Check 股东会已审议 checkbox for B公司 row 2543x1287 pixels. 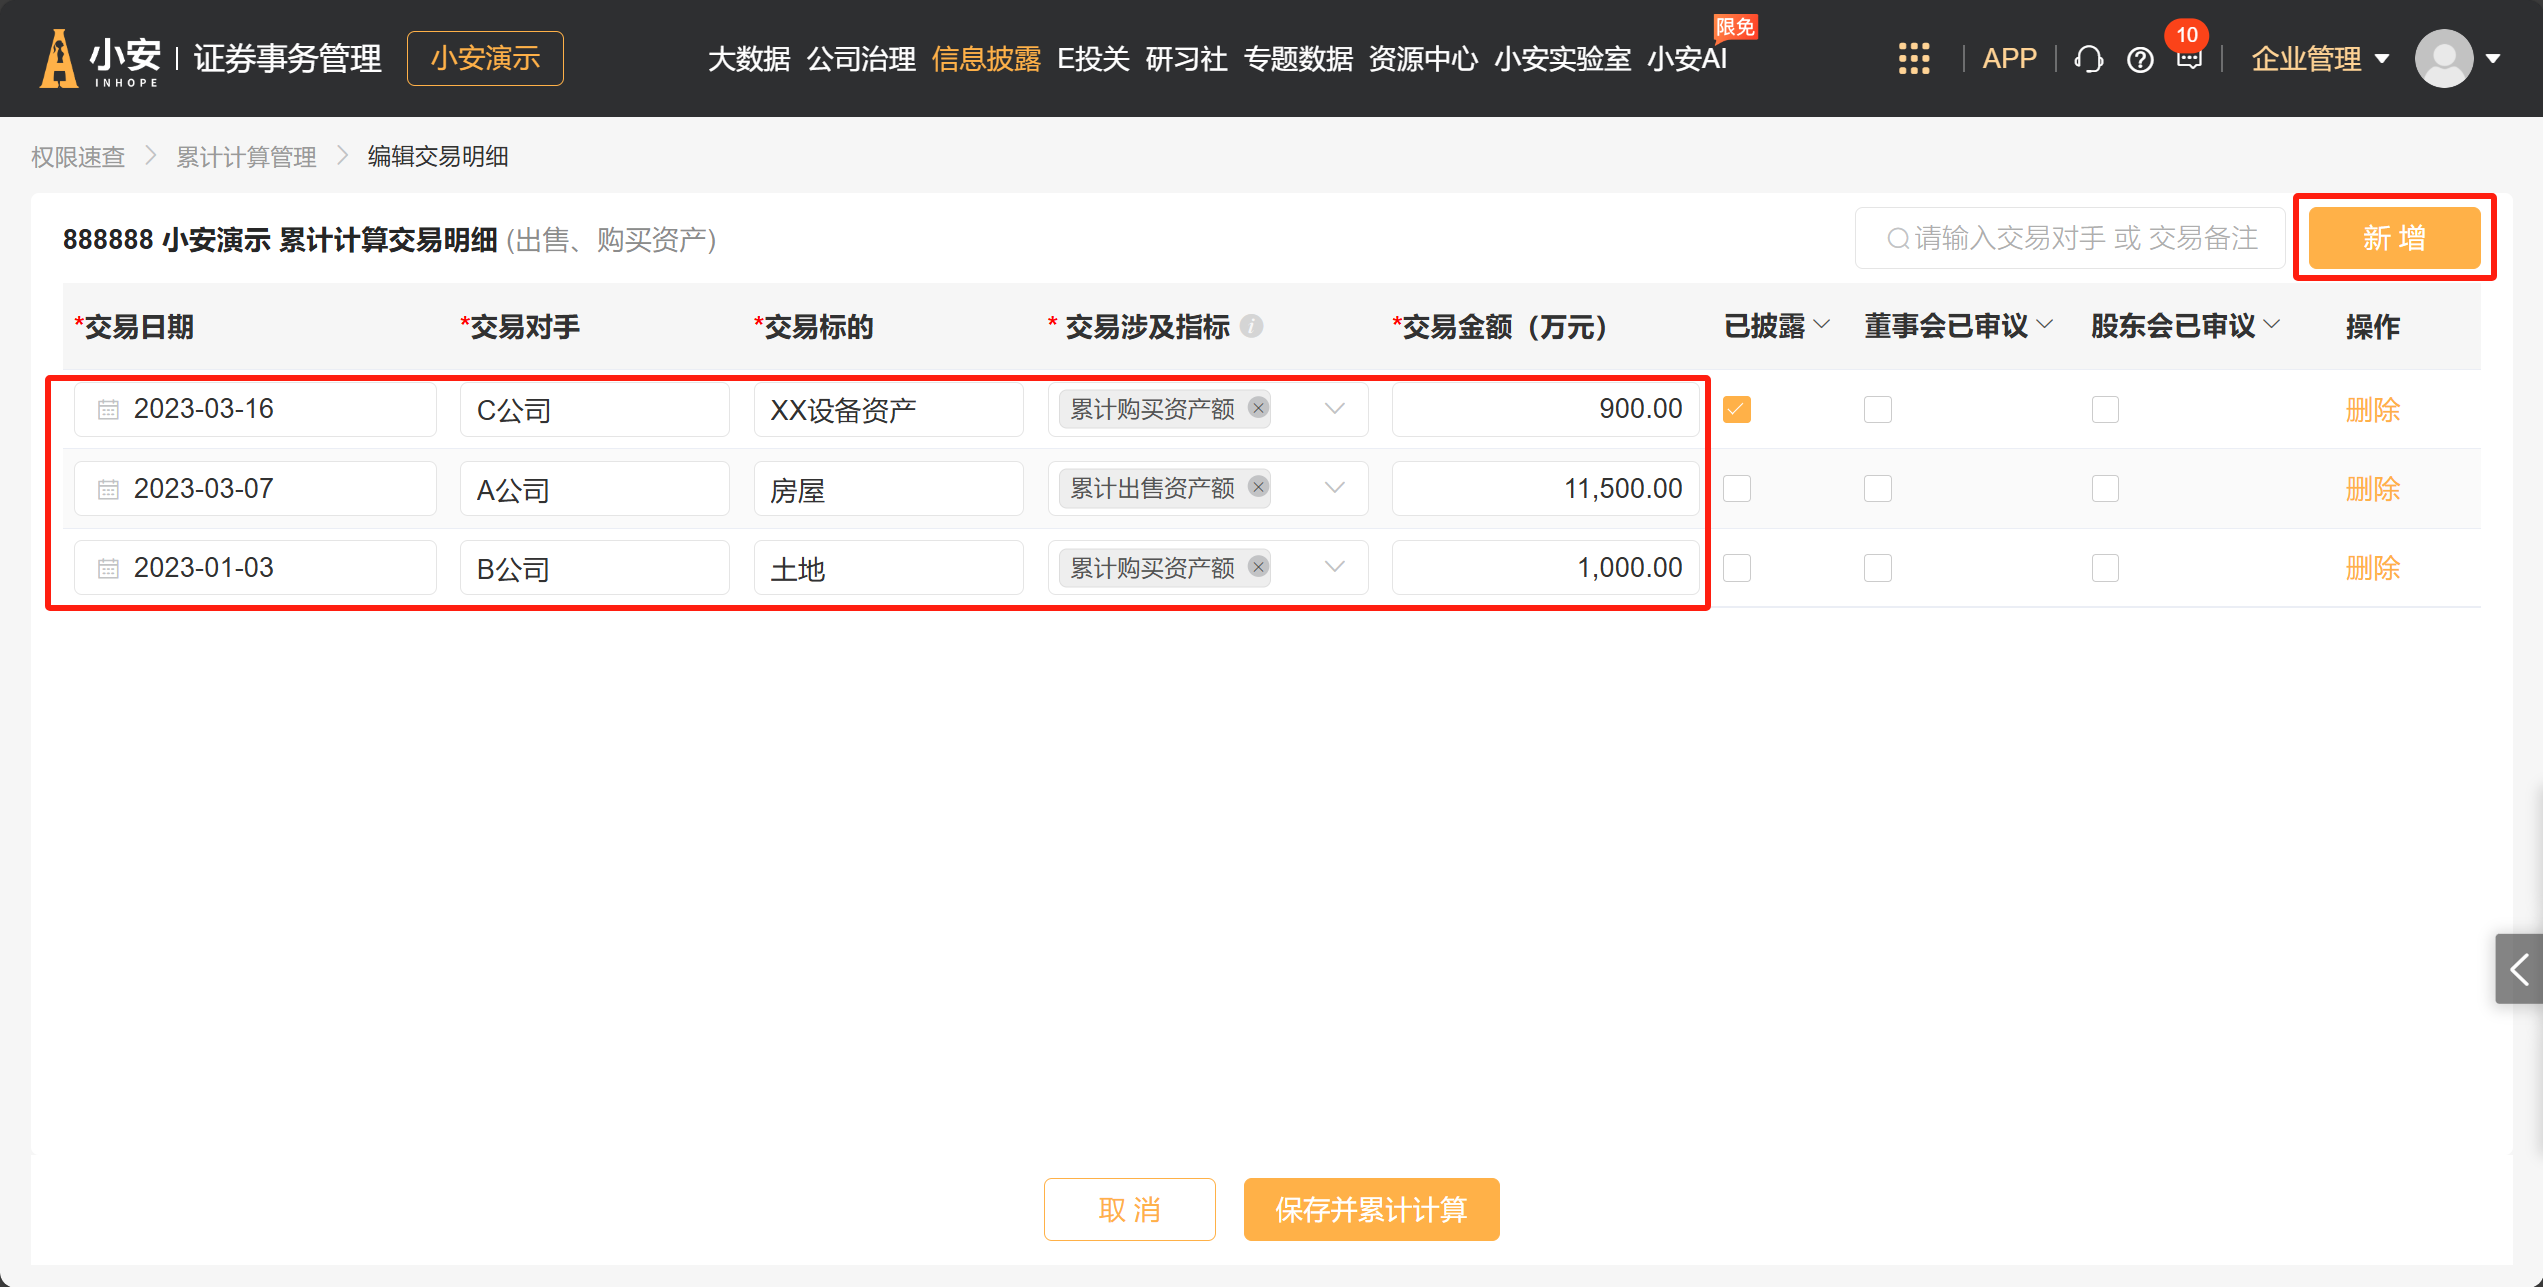click(x=2105, y=568)
